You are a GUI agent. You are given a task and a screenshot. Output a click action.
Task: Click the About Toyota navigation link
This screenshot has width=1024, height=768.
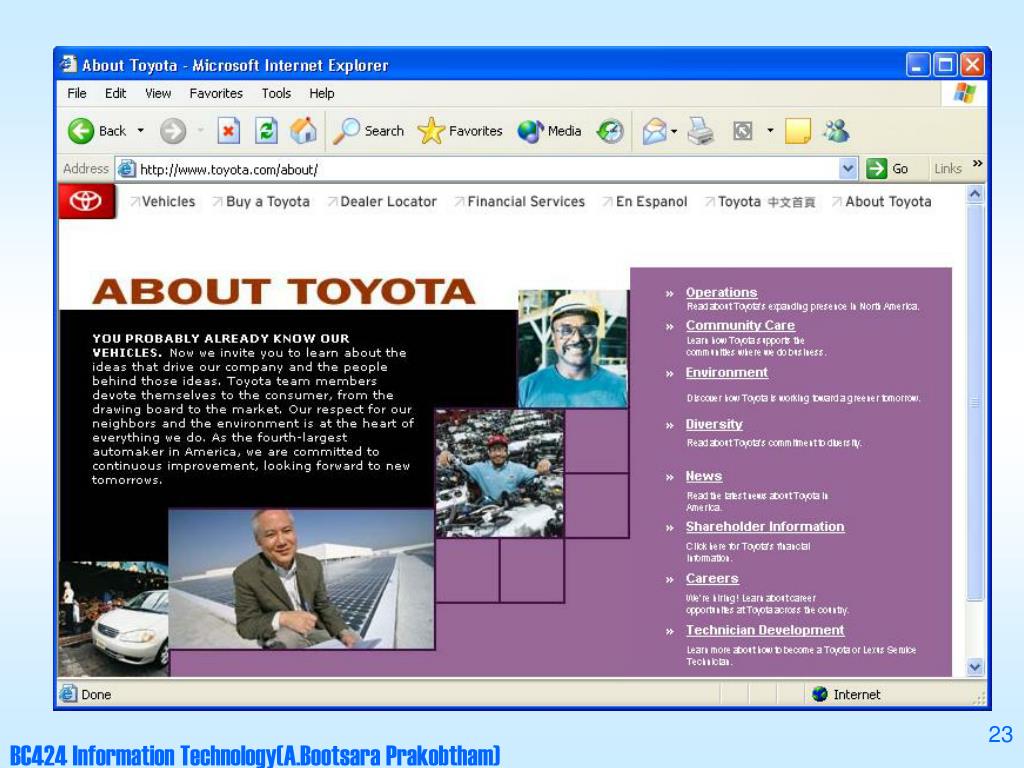[888, 202]
